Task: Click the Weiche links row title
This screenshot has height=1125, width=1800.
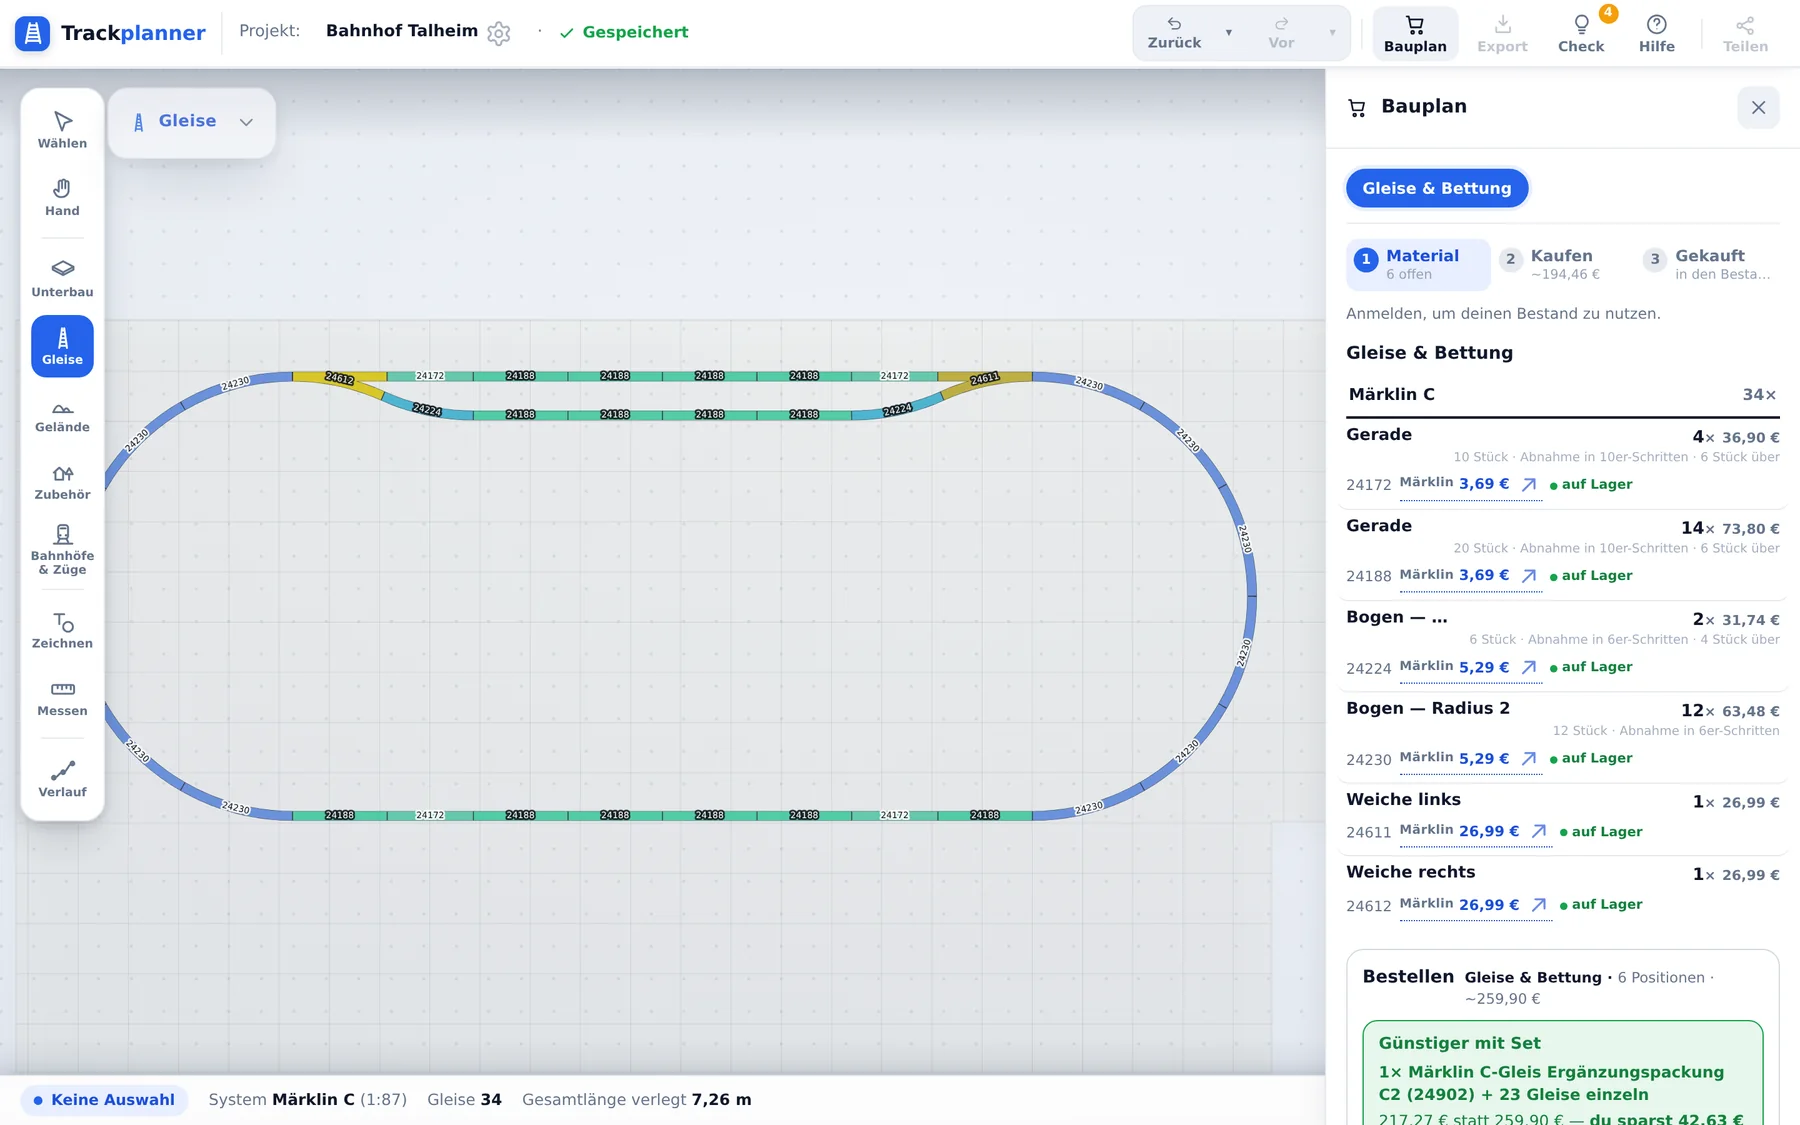Action: coord(1403,800)
